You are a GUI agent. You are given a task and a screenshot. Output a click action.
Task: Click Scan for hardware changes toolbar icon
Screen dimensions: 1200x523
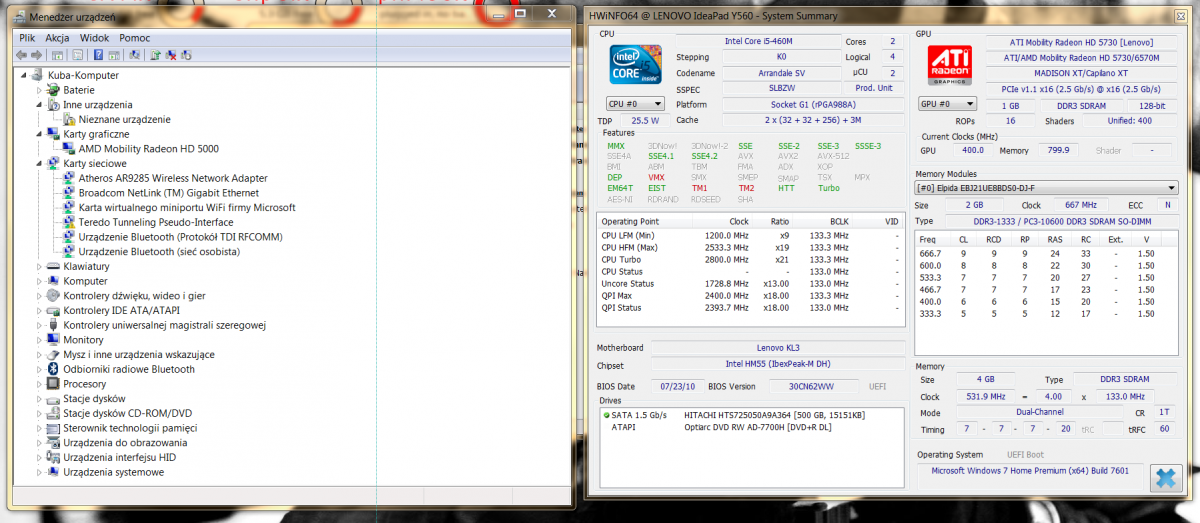point(134,55)
